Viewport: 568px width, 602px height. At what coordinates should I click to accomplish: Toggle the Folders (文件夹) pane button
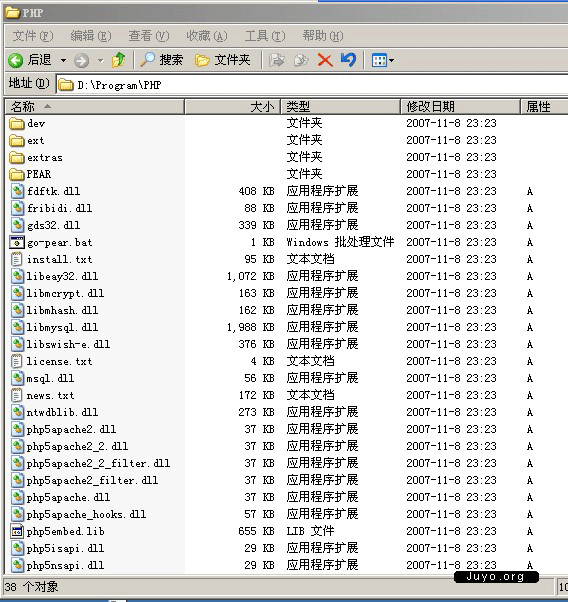[x=222, y=60]
